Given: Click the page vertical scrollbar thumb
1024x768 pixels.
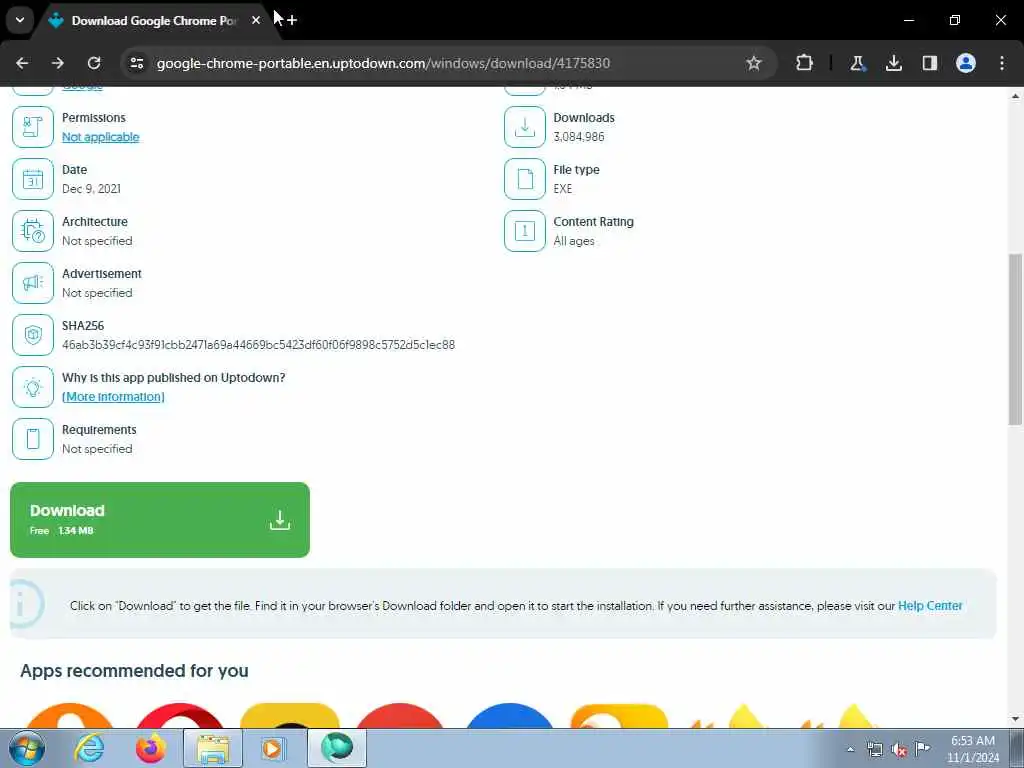Looking at the screenshot, I should coord(1016,340).
